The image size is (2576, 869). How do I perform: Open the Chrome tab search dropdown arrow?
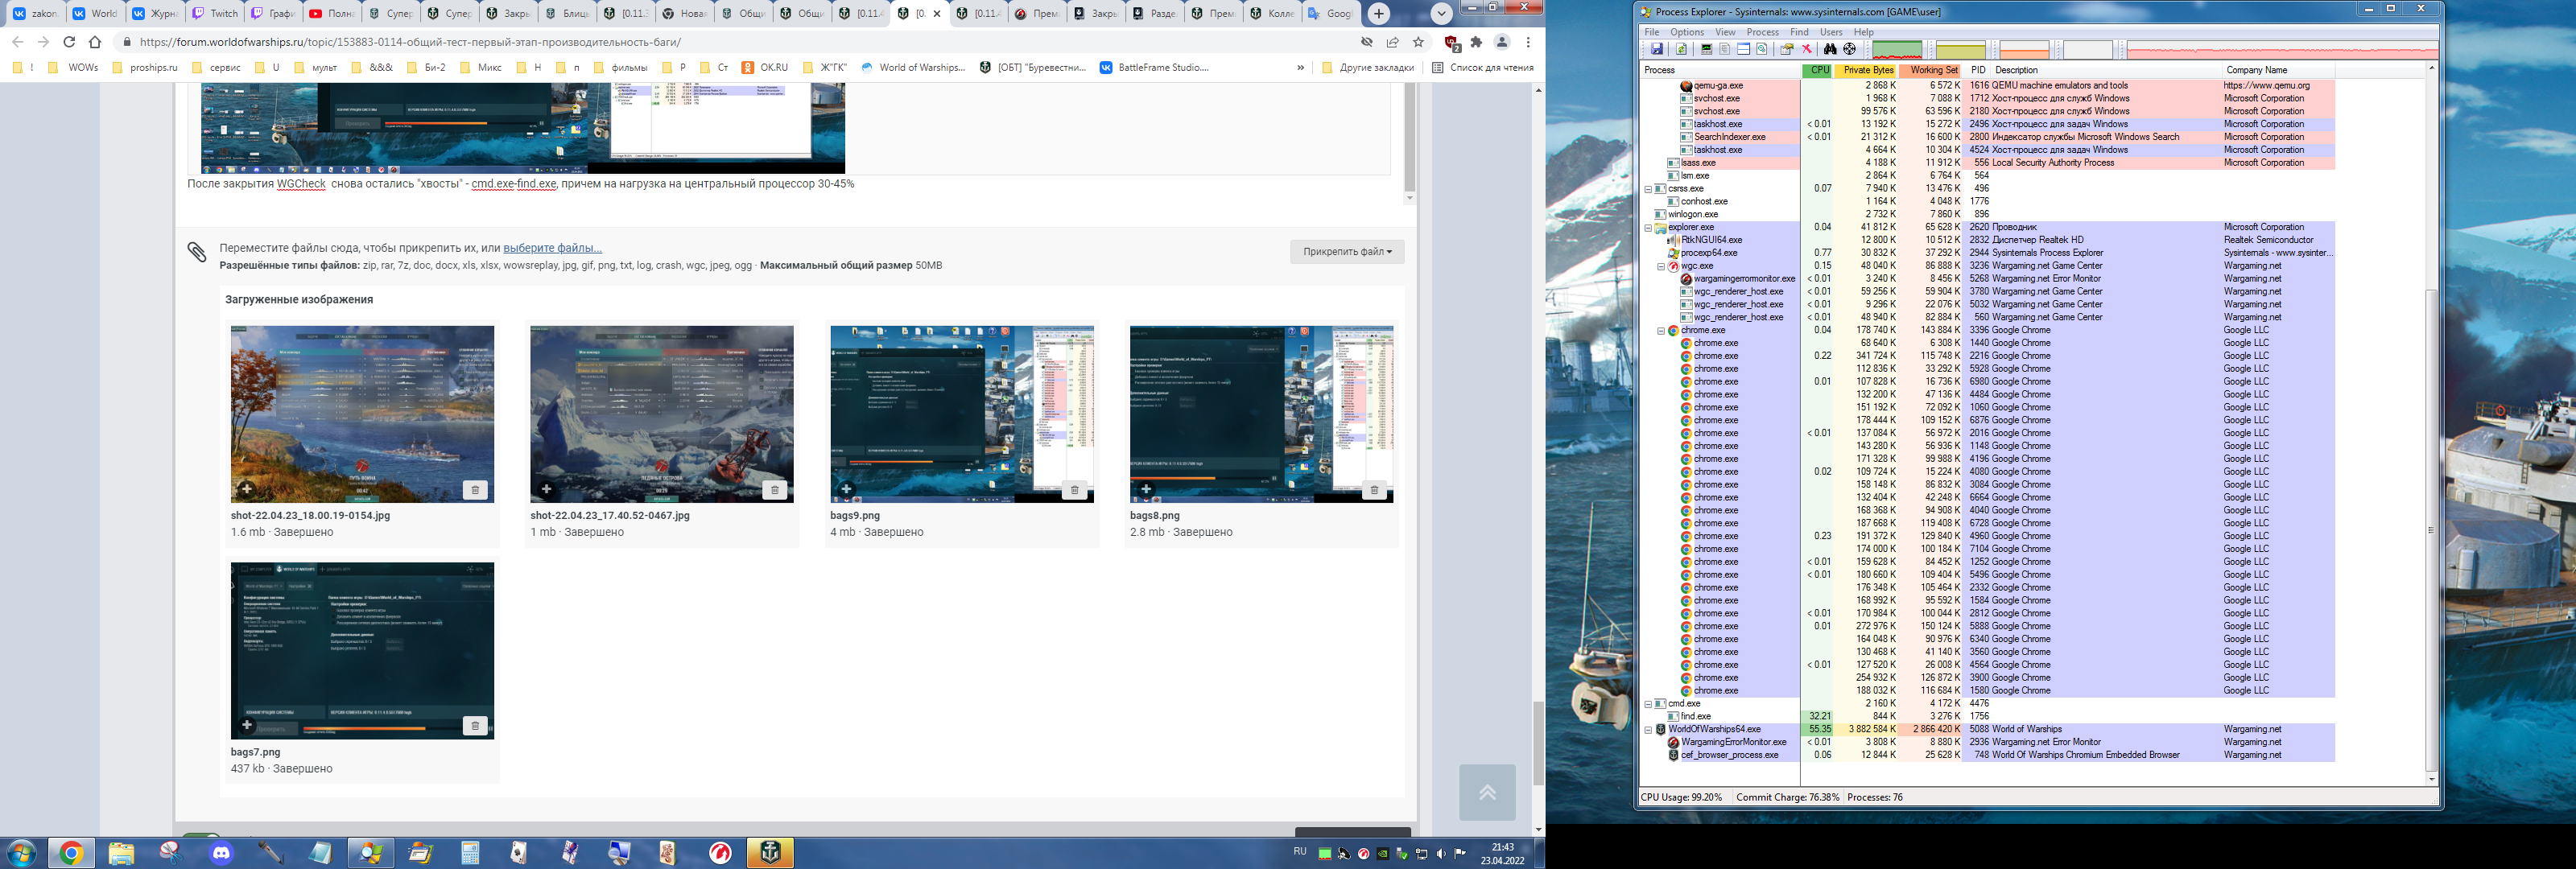click(1441, 13)
